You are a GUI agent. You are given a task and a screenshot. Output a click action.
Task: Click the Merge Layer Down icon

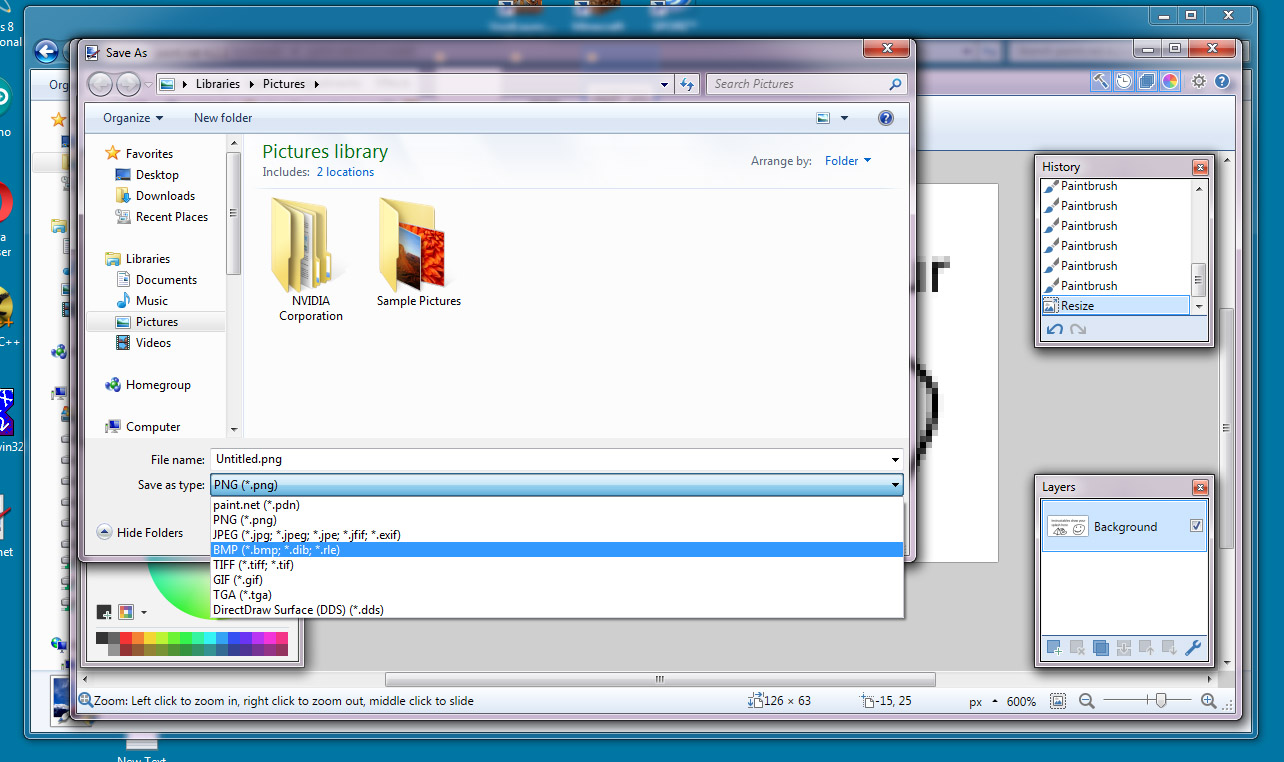click(1123, 648)
